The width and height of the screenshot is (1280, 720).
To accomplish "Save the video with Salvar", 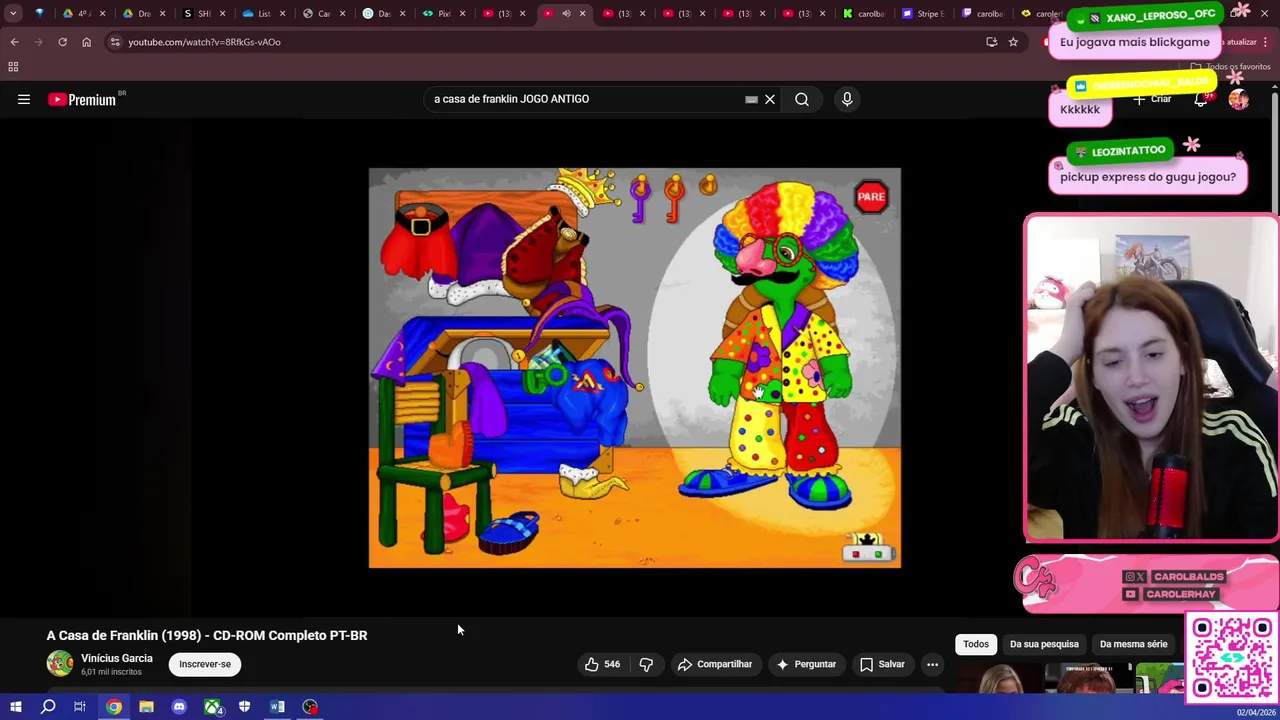I will (882, 664).
